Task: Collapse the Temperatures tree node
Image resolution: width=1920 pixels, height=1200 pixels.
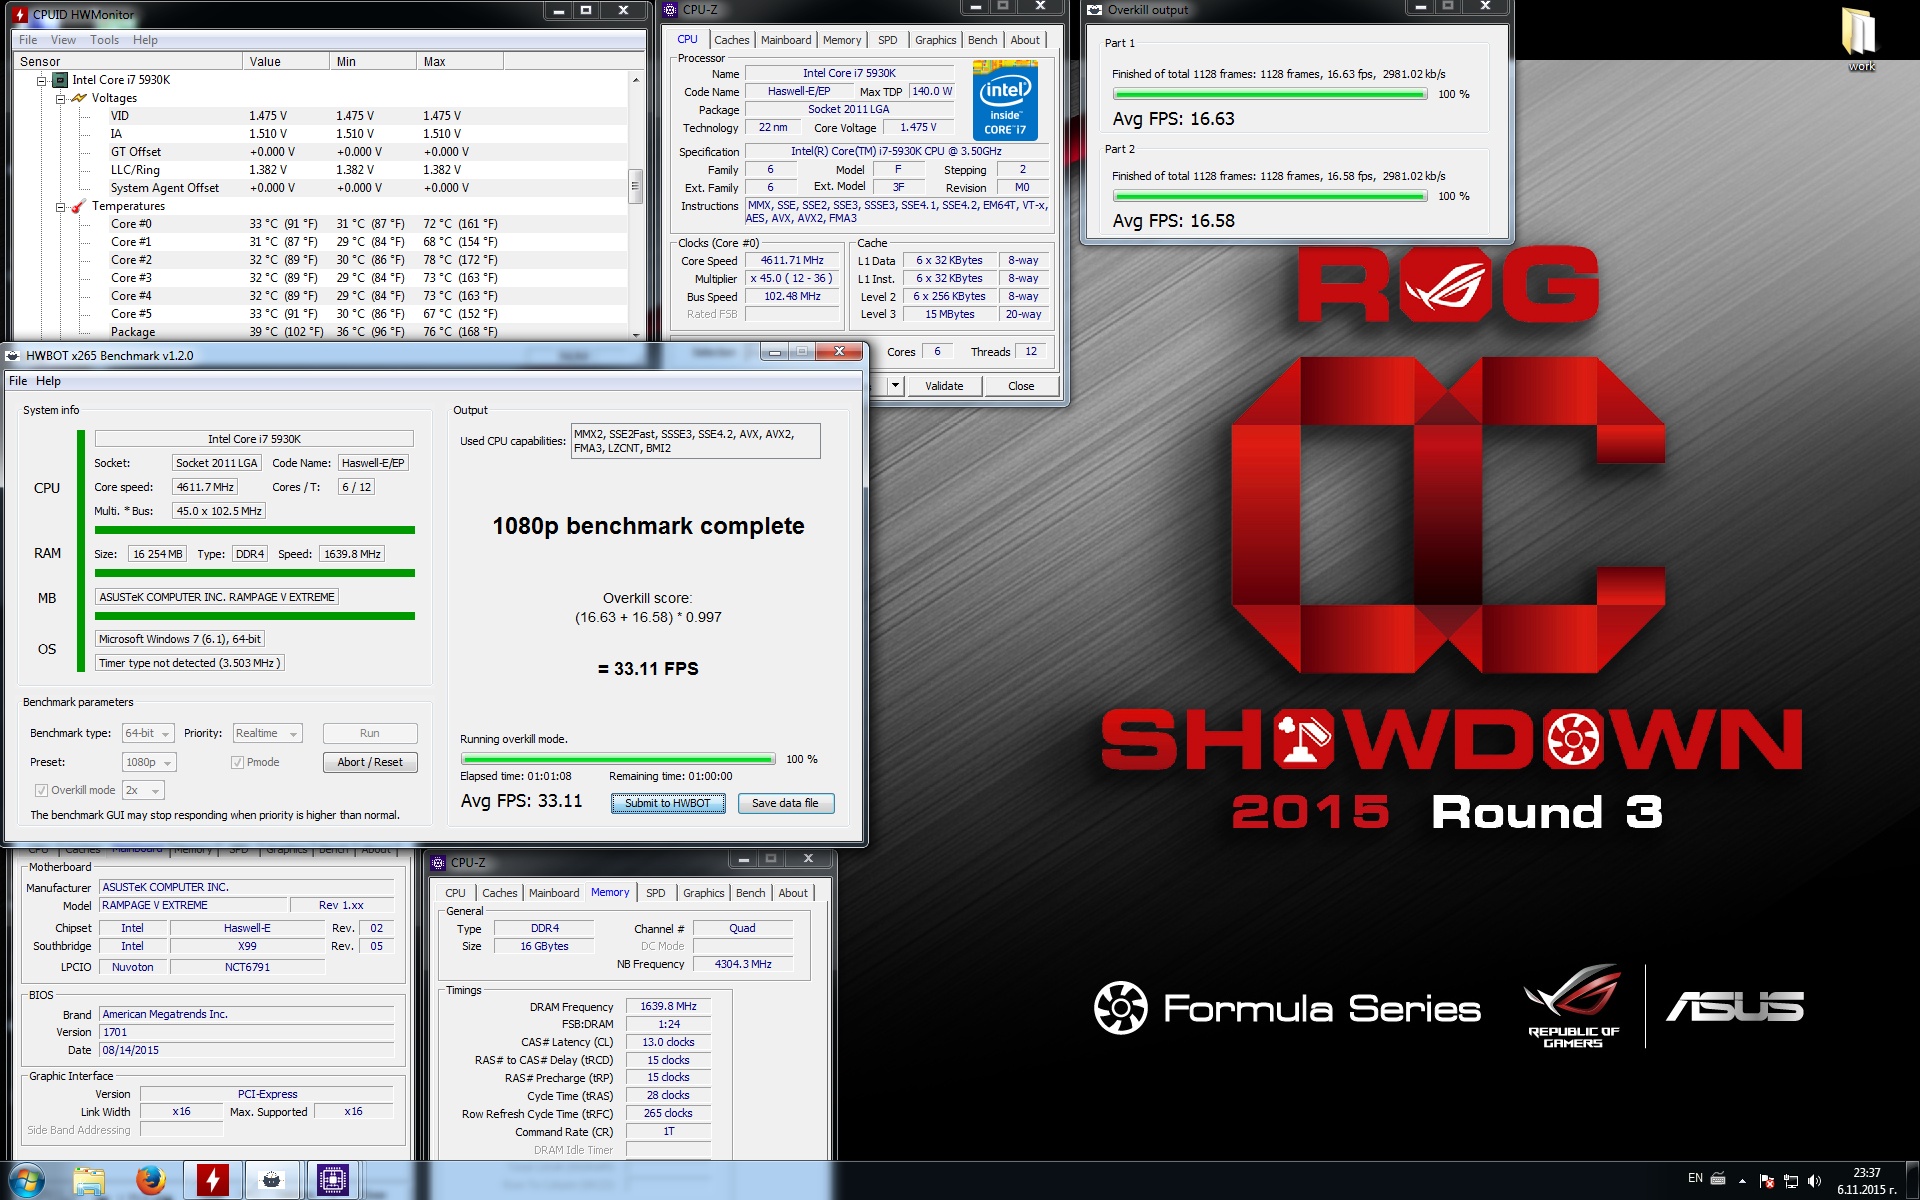Action: point(60,207)
